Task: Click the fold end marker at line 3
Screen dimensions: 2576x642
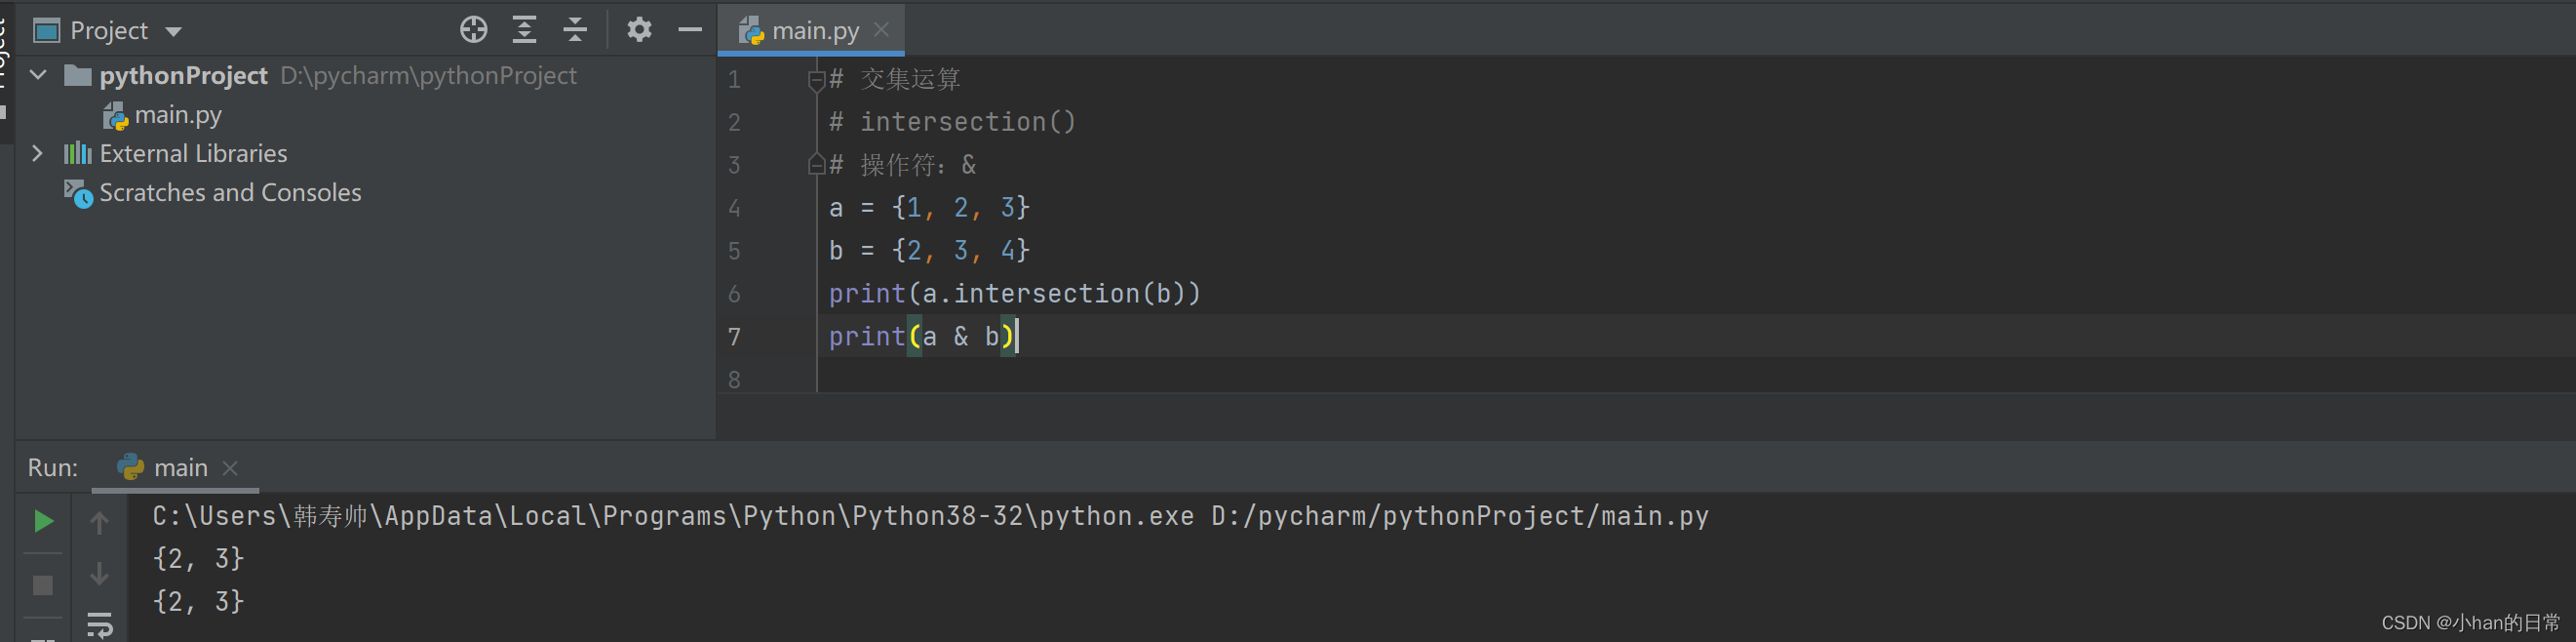Action: pyautogui.click(x=816, y=165)
